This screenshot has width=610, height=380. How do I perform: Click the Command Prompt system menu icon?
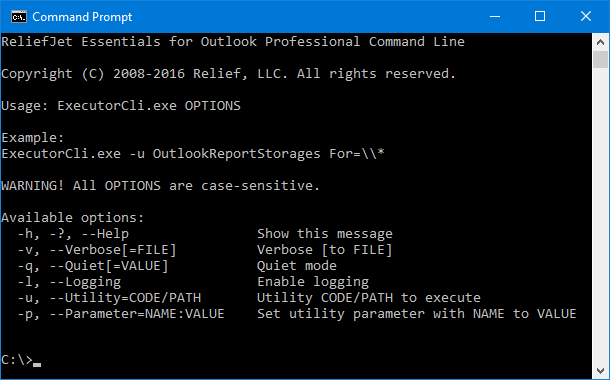[x=18, y=17]
